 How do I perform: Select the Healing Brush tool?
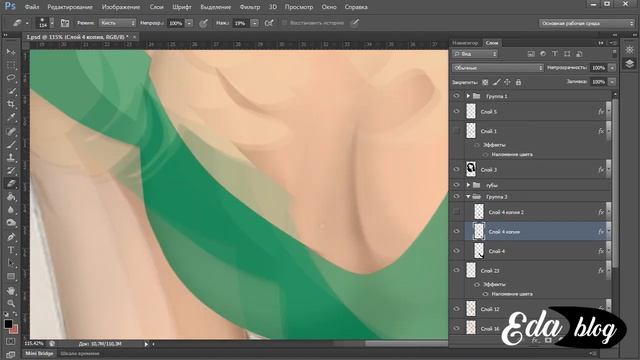(11, 131)
